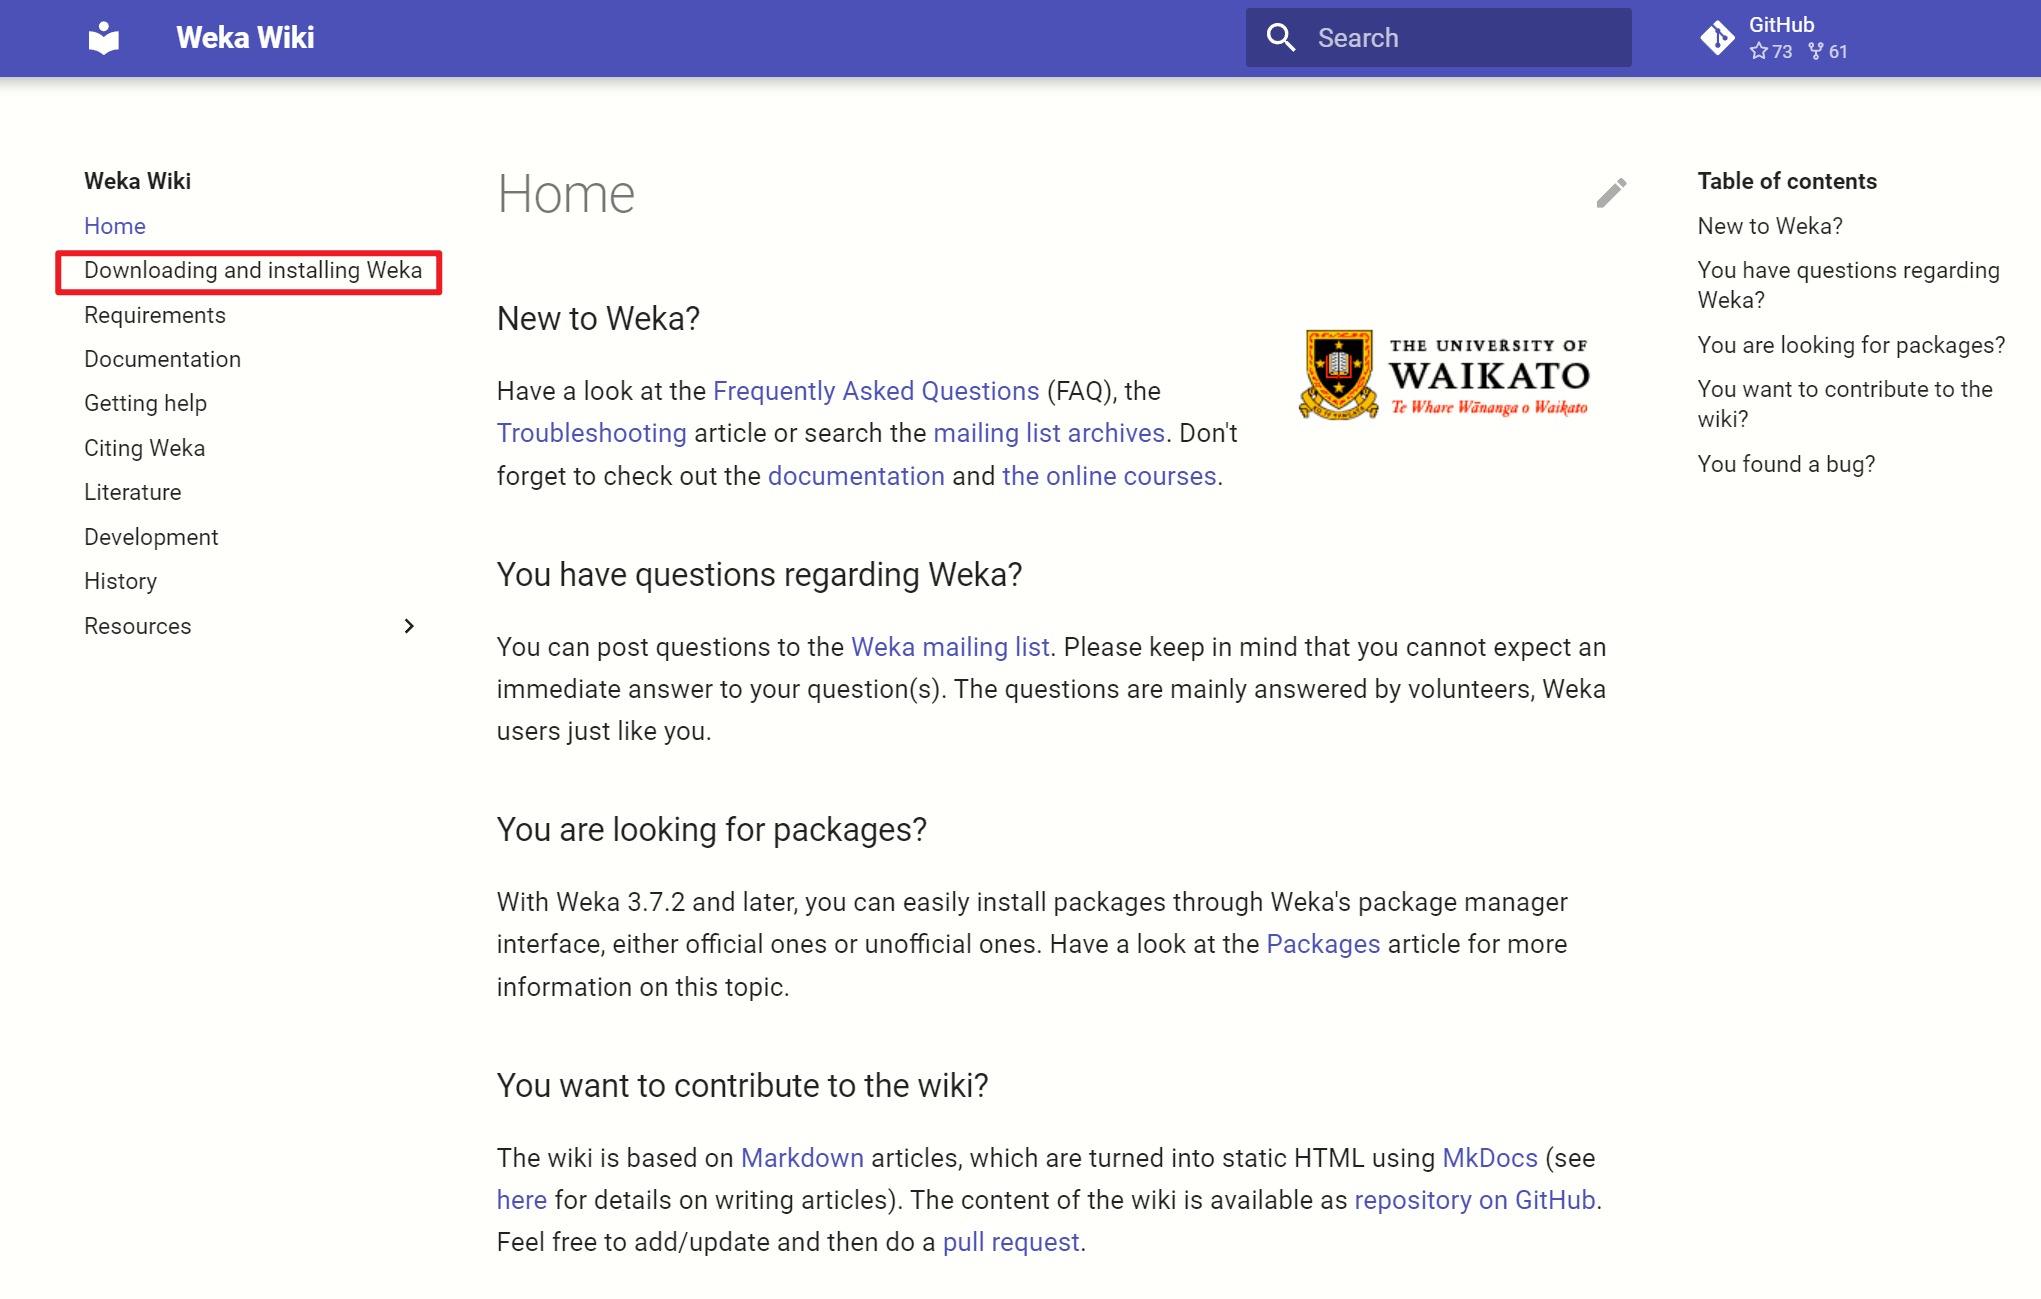Screen dimensions: 2041x1299
Task: Follow the Frequently Asked Questions link
Action: [x=876, y=391]
